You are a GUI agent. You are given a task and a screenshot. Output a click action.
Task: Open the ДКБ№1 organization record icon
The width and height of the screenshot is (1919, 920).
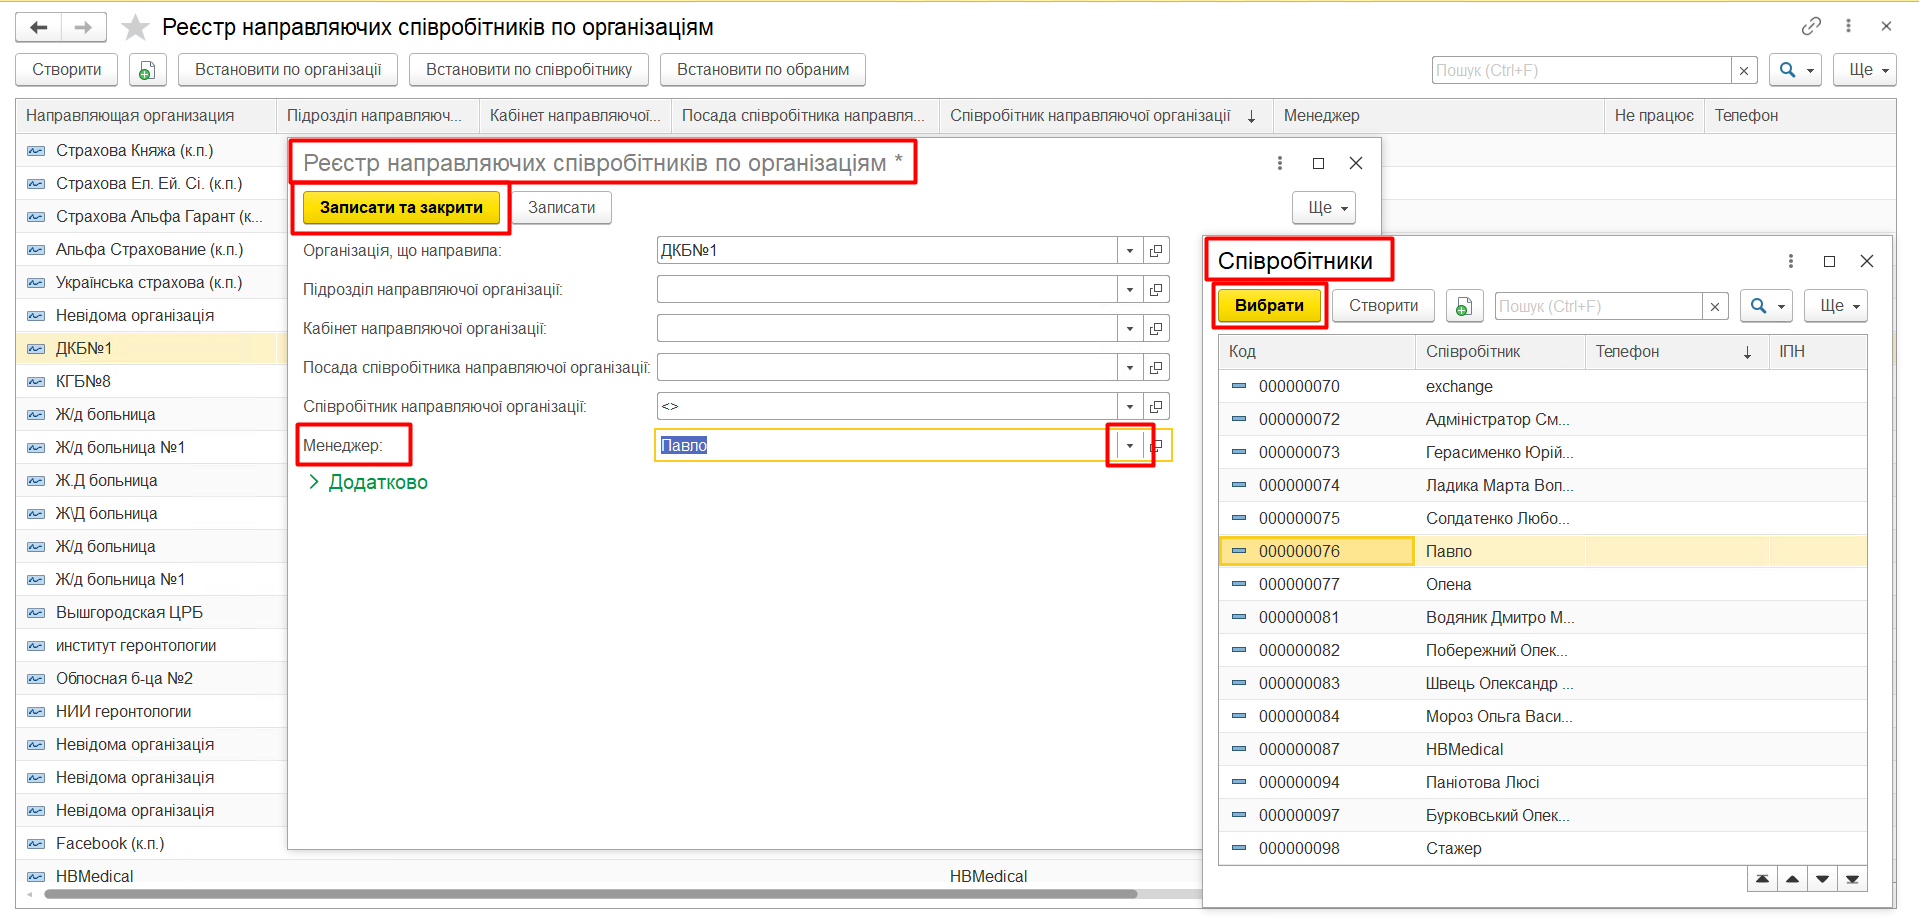click(x=1156, y=251)
